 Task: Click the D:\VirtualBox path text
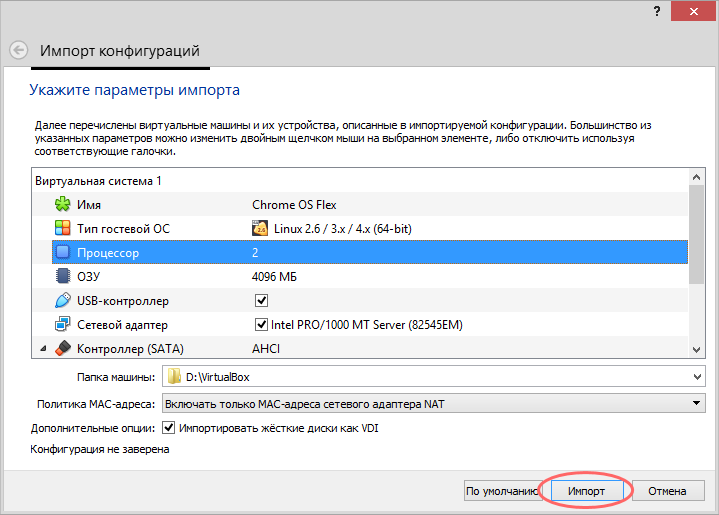pos(218,377)
